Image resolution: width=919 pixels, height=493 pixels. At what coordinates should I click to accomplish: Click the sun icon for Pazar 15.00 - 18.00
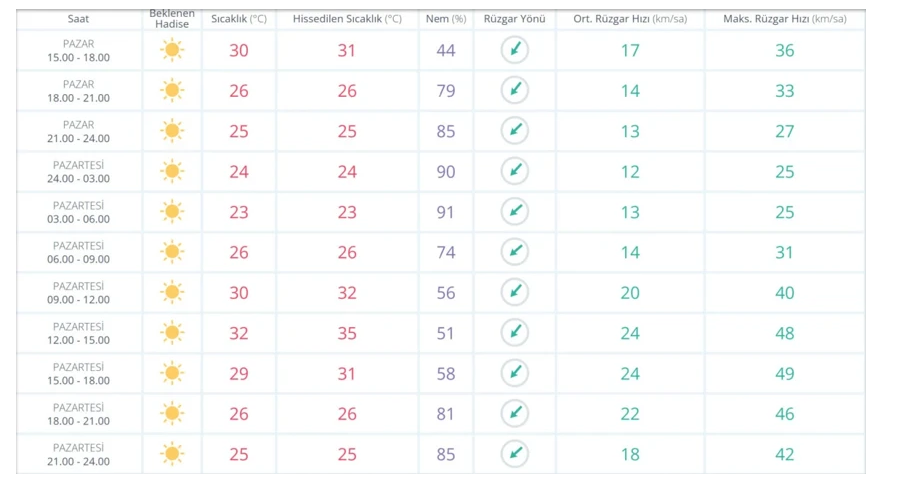(x=172, y=50)
